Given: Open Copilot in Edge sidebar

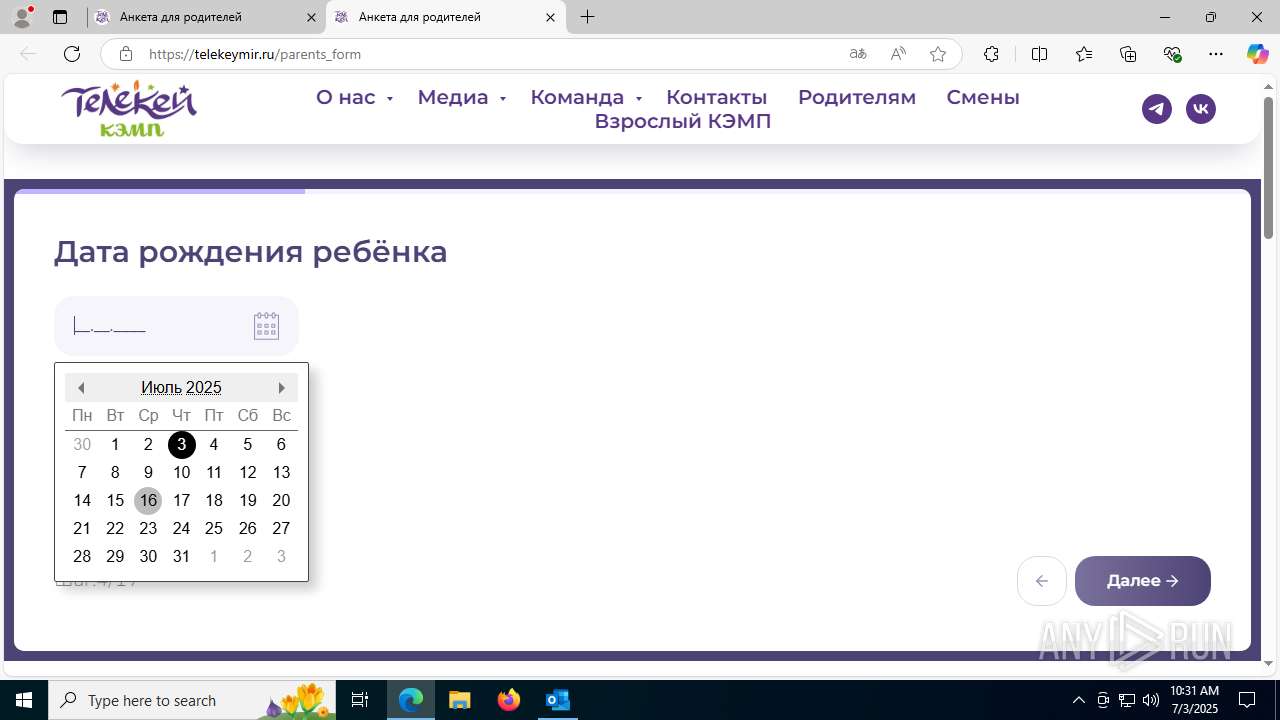Looking at the screenshot, I should (x=1257, y=54).
